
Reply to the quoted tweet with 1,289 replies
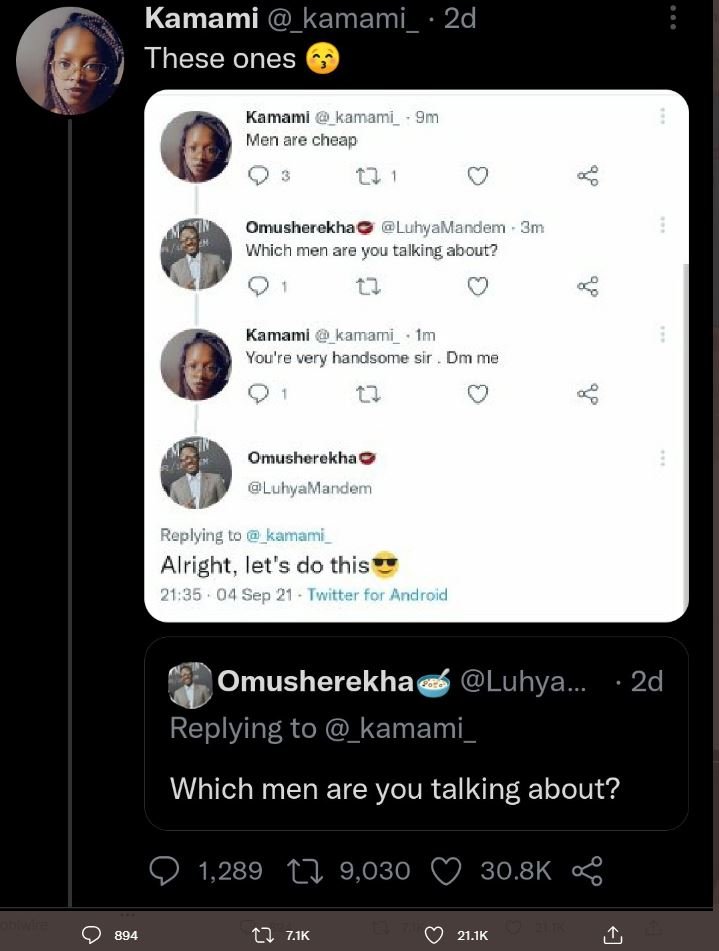[164, 871]
